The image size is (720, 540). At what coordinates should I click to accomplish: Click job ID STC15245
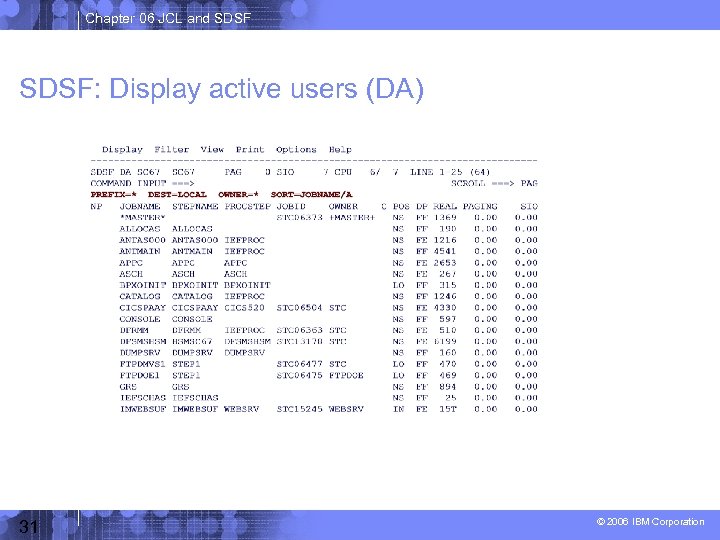[x=299, y=409]
